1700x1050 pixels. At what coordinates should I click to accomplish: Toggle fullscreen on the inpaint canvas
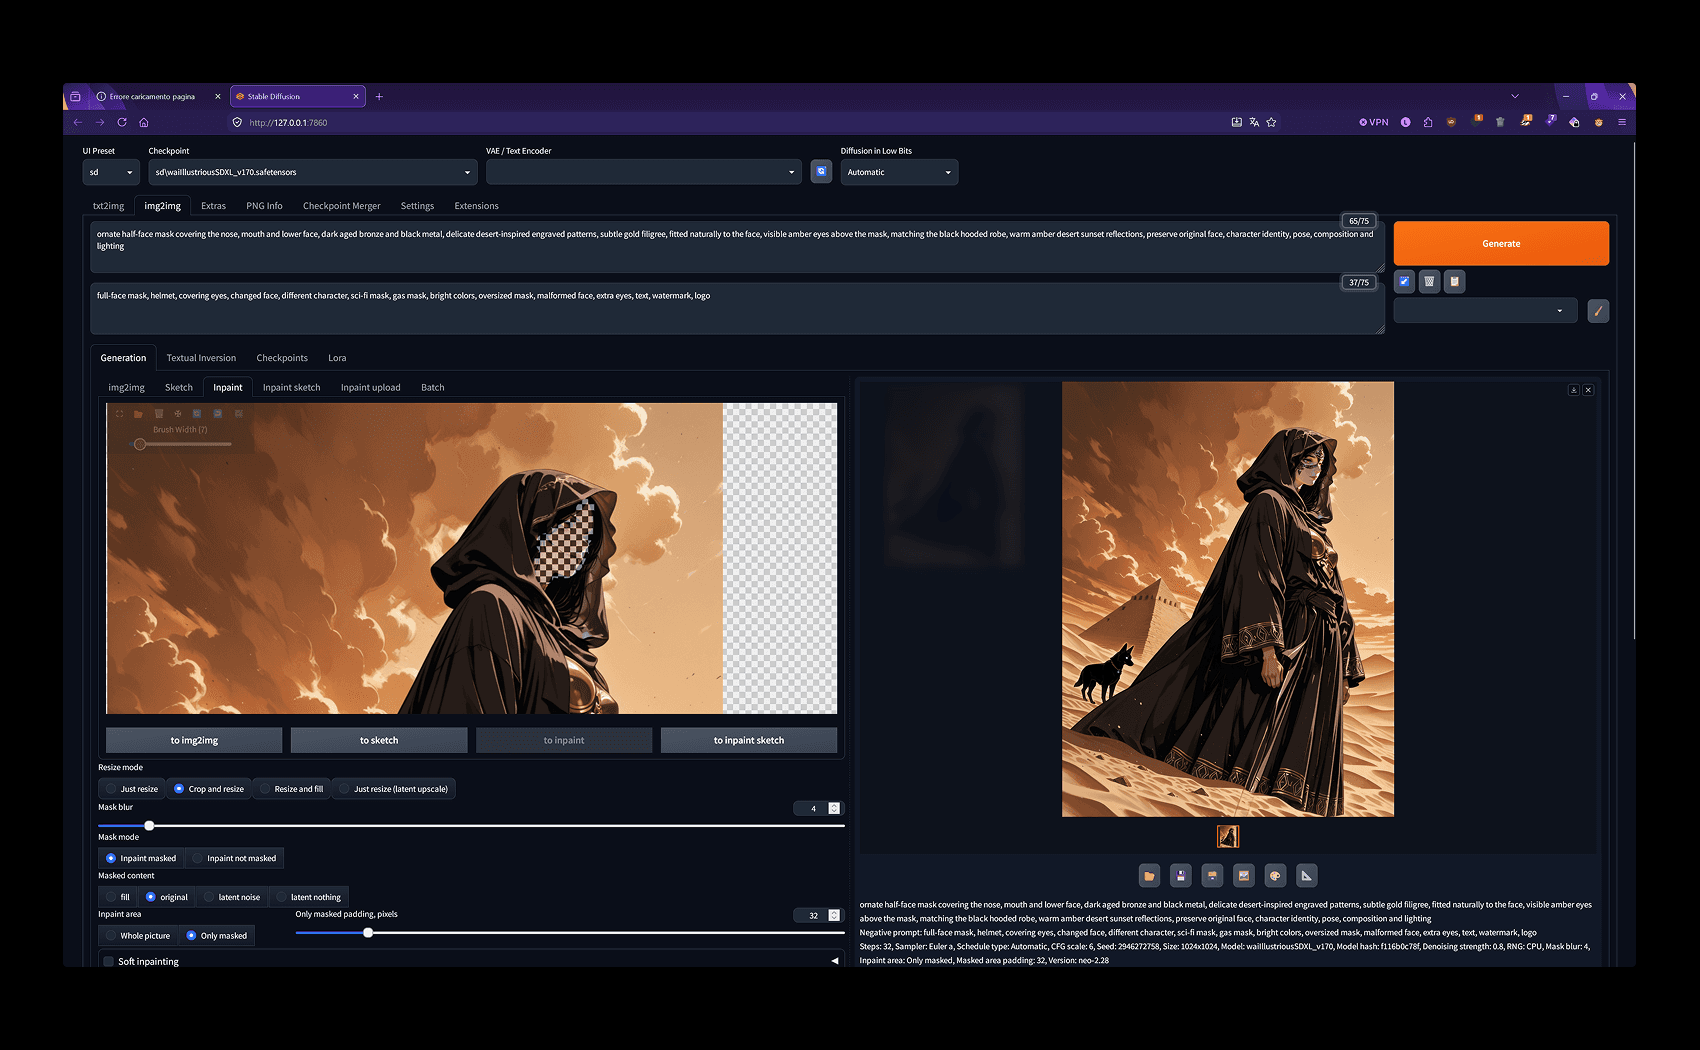pos(119,413)
